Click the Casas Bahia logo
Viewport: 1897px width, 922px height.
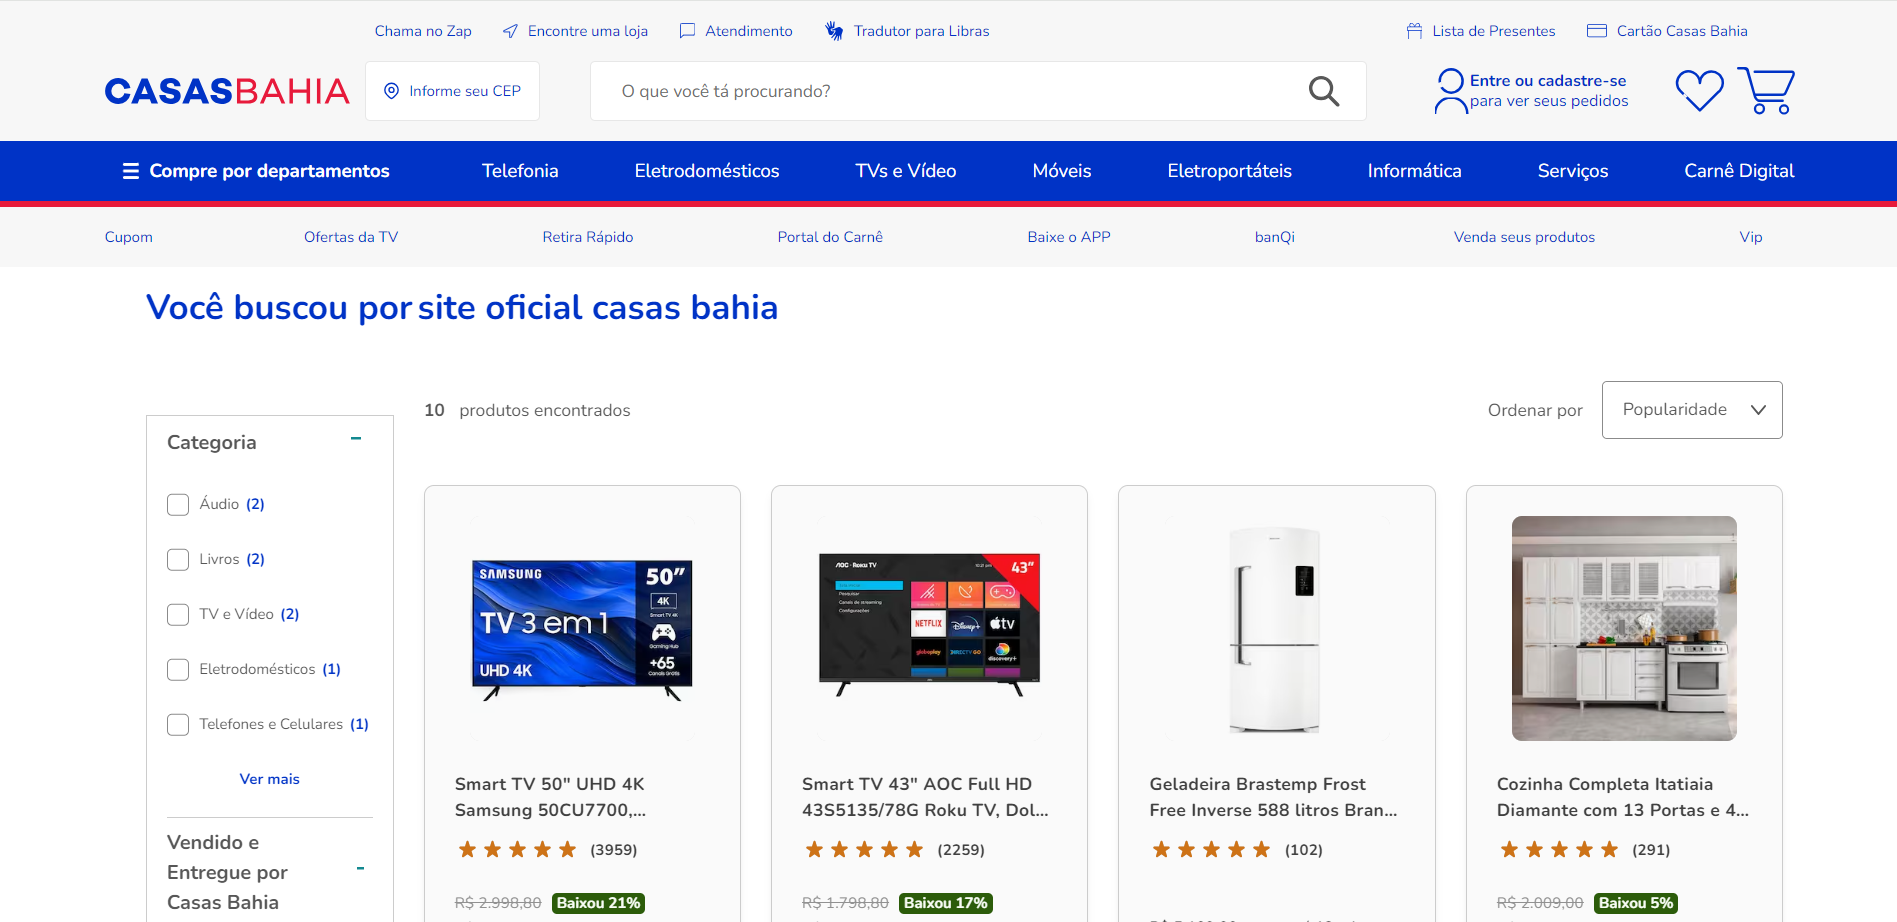pyautogui.click(x=227, y=91)
